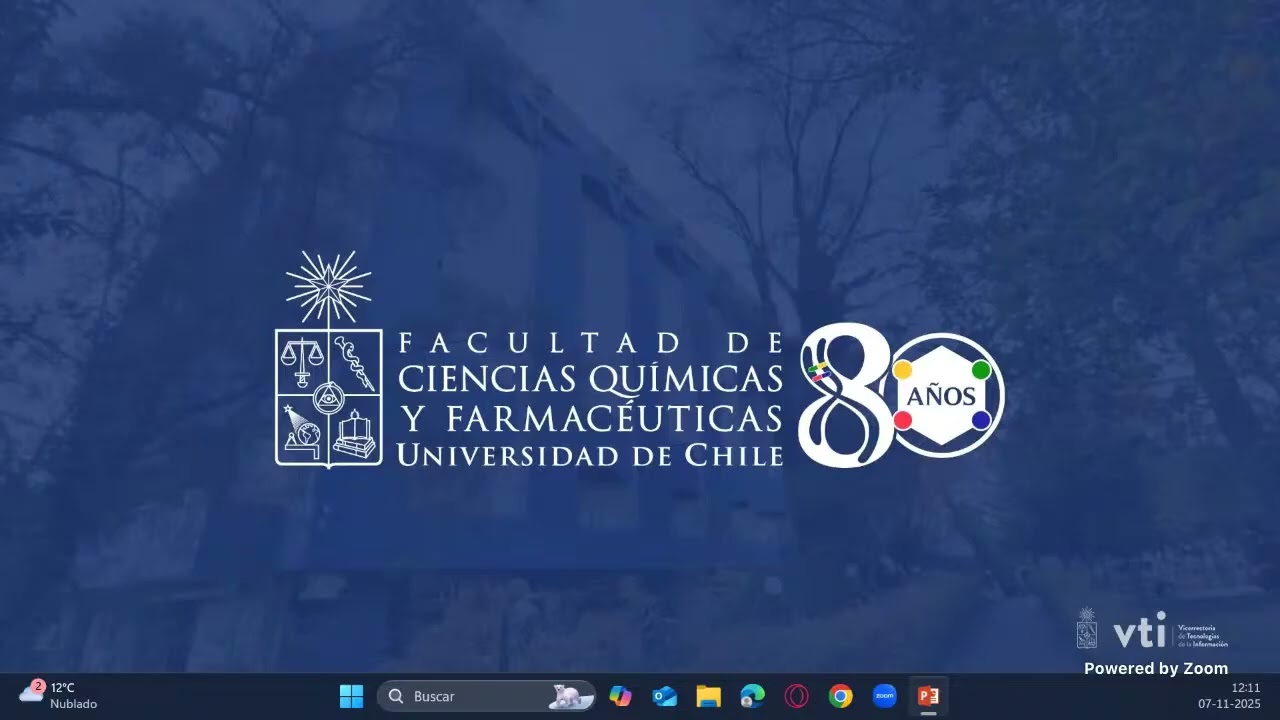Open the weather widget showing 12°C Nublado

tap(59, 696)
